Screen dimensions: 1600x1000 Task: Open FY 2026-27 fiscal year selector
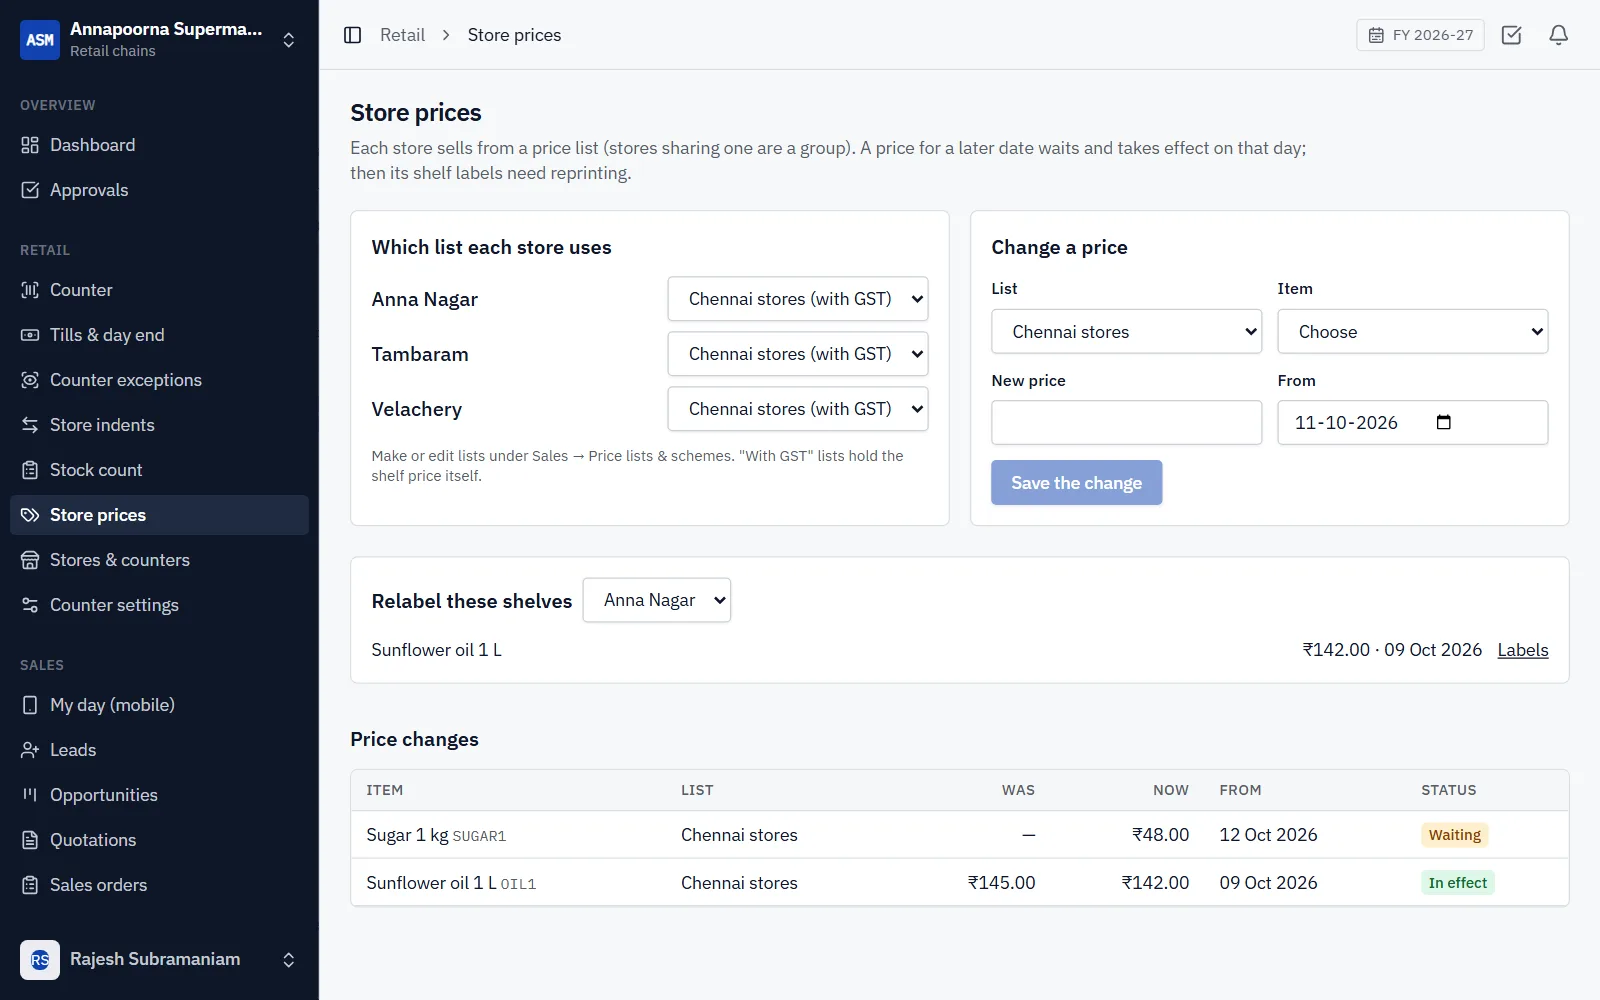point(1420,35)
